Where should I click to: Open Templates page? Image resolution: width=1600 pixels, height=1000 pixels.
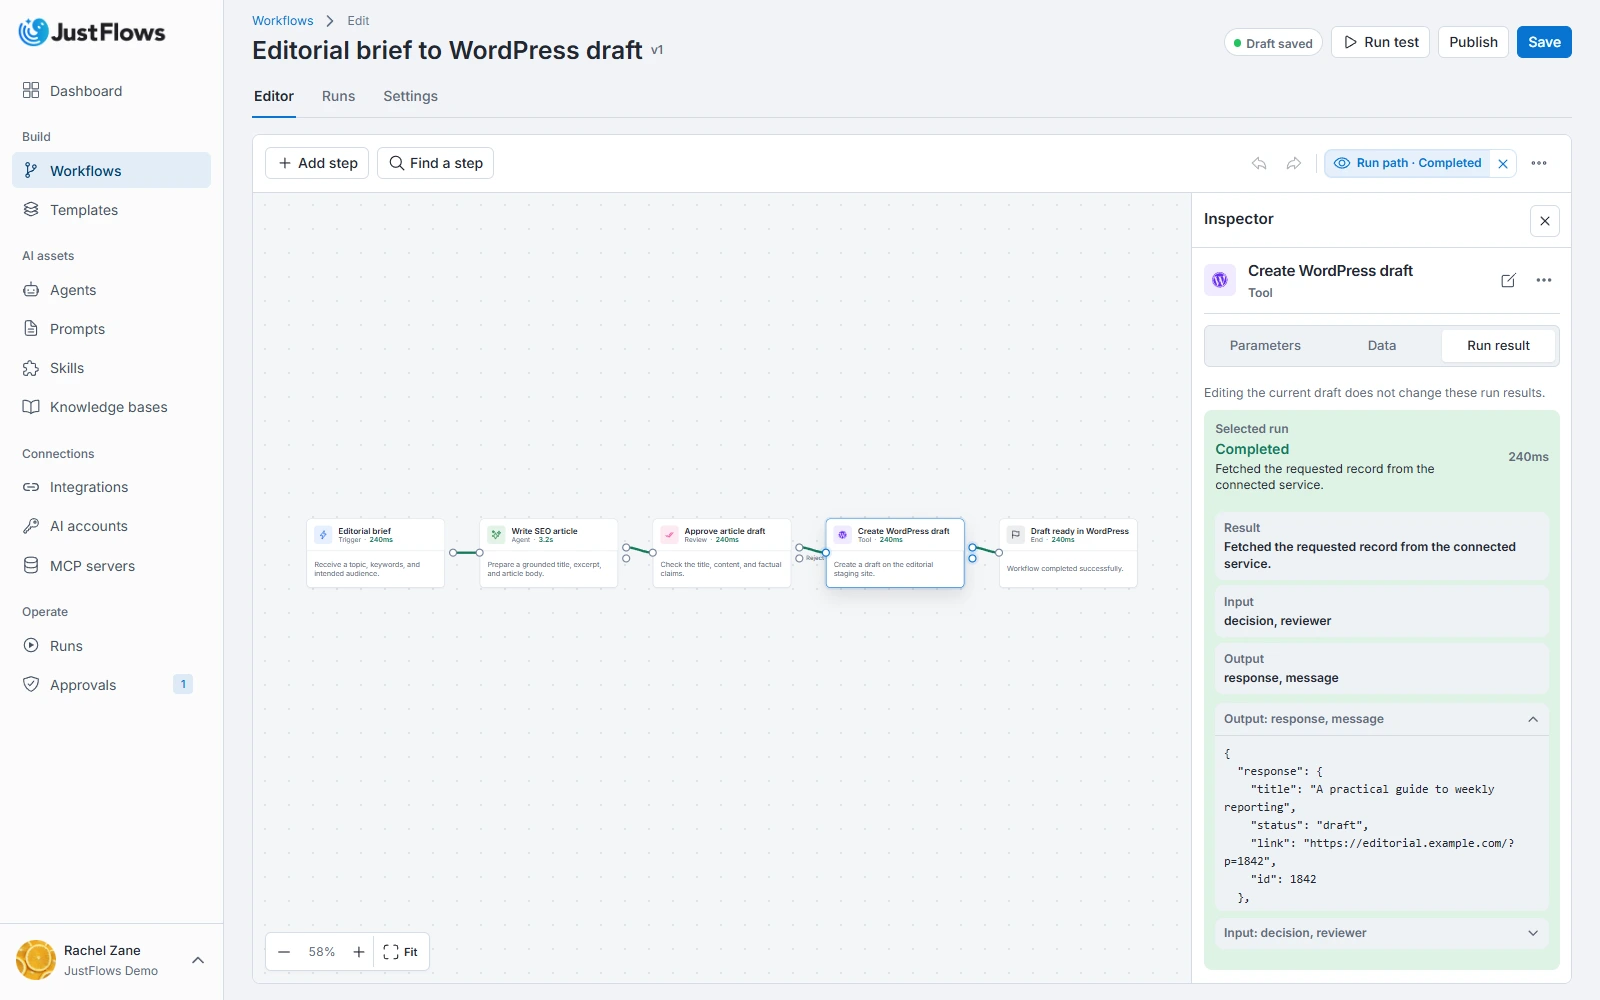pos(111,210)
